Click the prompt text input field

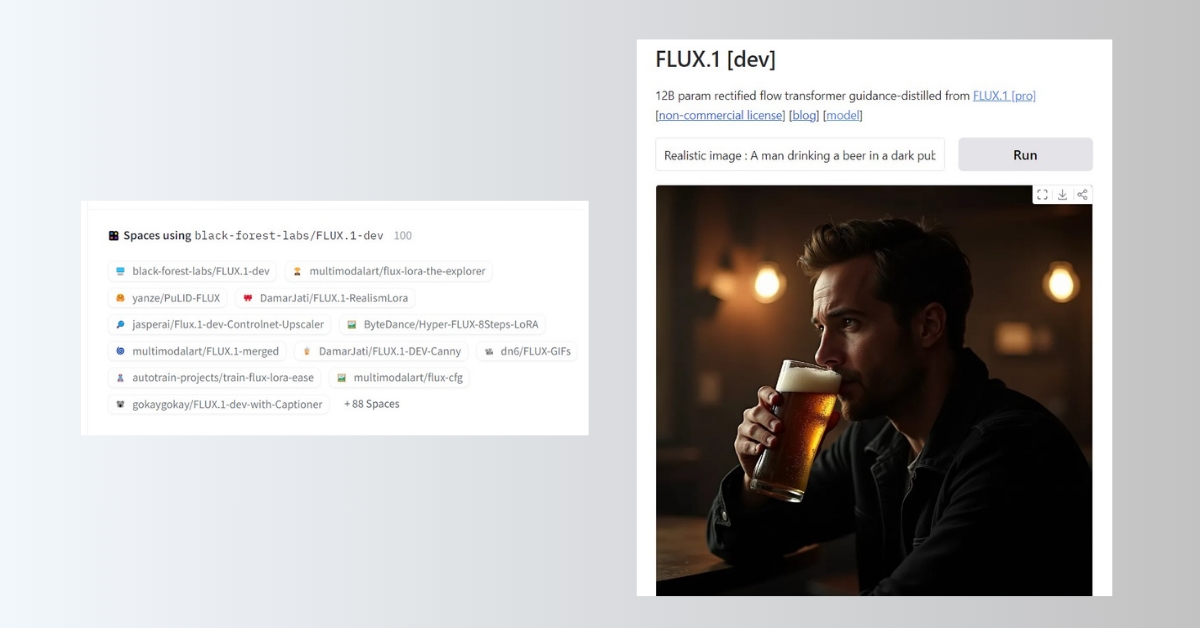pos(800,155)
